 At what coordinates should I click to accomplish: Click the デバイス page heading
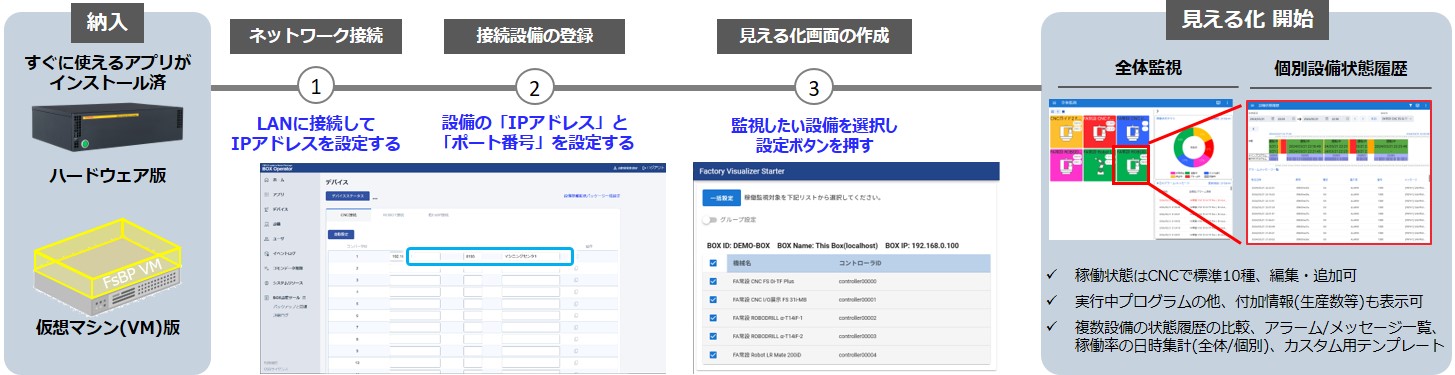pyautogui.click(x=337, y=181)
